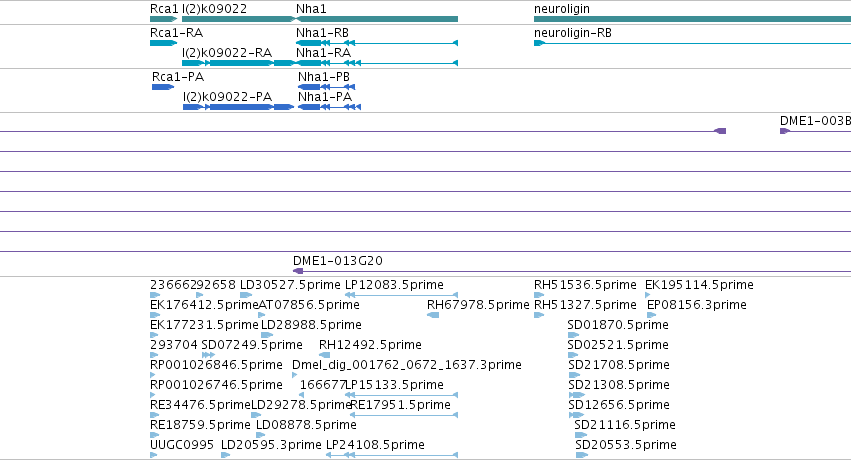Select the SD01870.5prime EST arrow
Image resolution: width=851 pixels, height=460 pixels.
pos(573,335)
